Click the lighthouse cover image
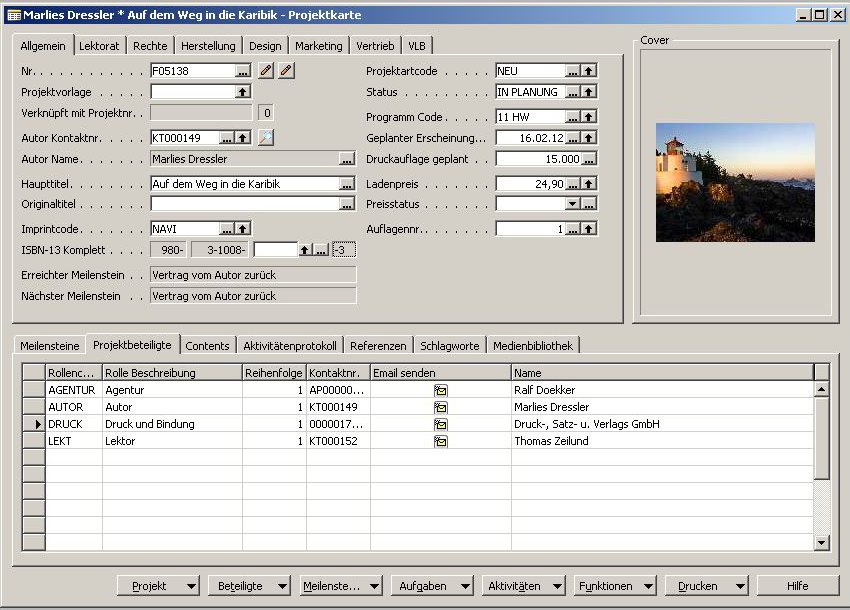Viewport: 850px width, 610px height. [735, 182]
